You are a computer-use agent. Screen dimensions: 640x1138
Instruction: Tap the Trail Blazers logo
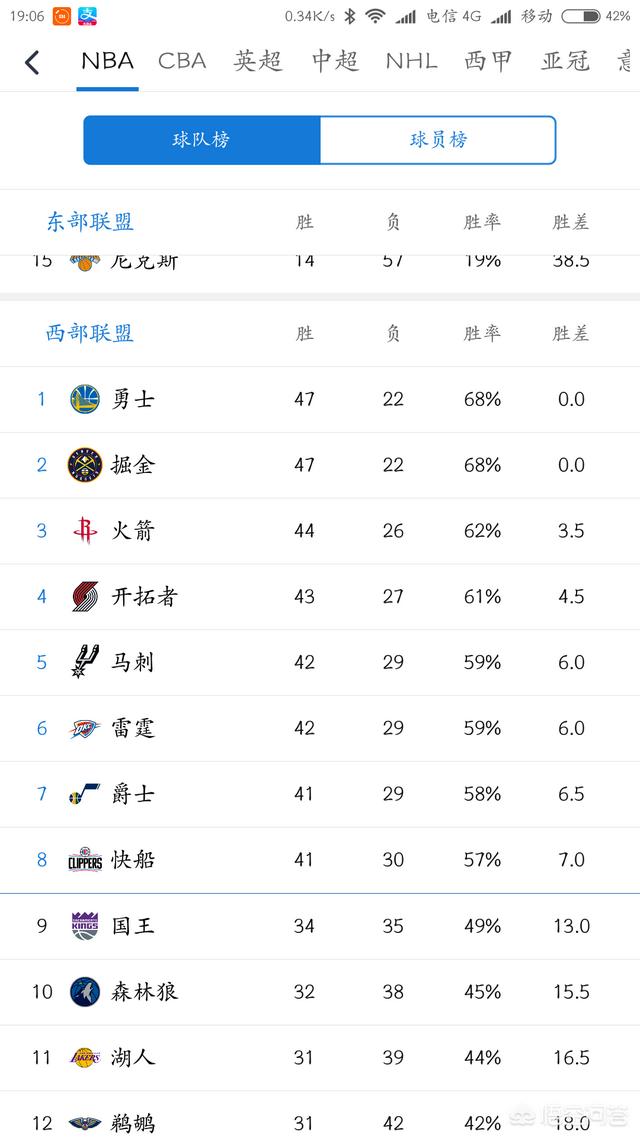click(x=85, y=597)
